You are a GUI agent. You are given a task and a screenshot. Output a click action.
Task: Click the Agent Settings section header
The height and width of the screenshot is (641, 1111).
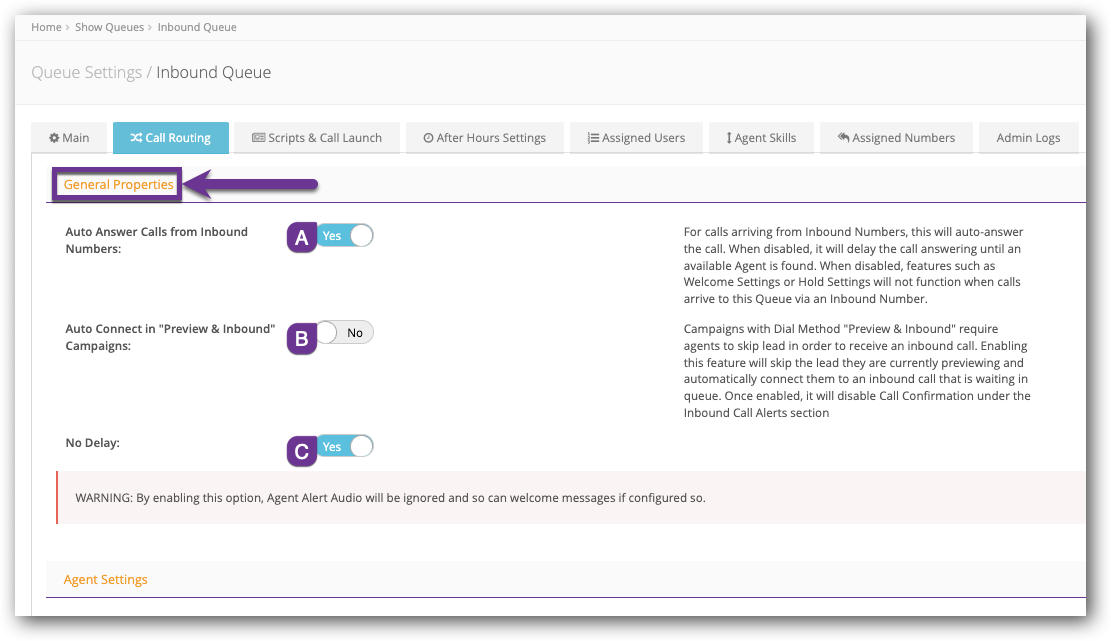105,580
